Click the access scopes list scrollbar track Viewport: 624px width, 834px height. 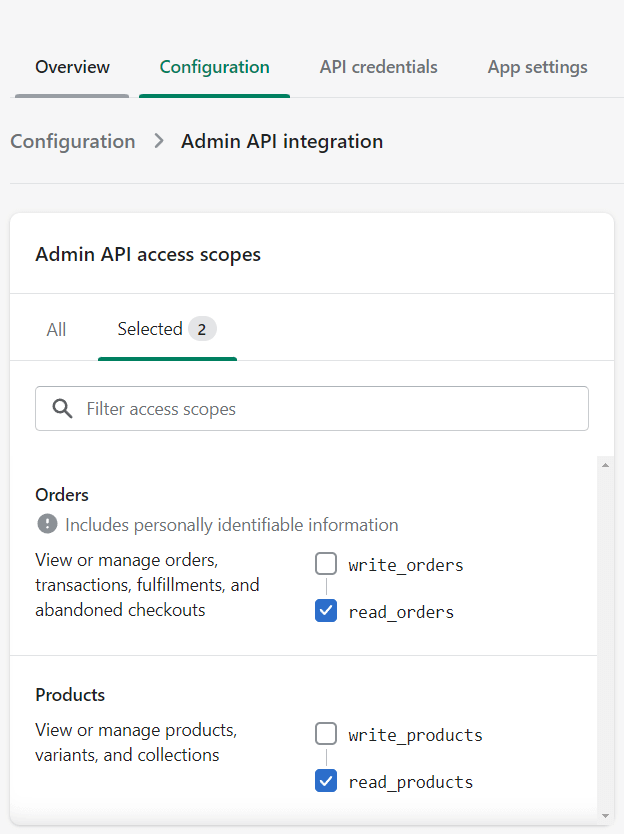pyautogui.click(x=605, y=640)
